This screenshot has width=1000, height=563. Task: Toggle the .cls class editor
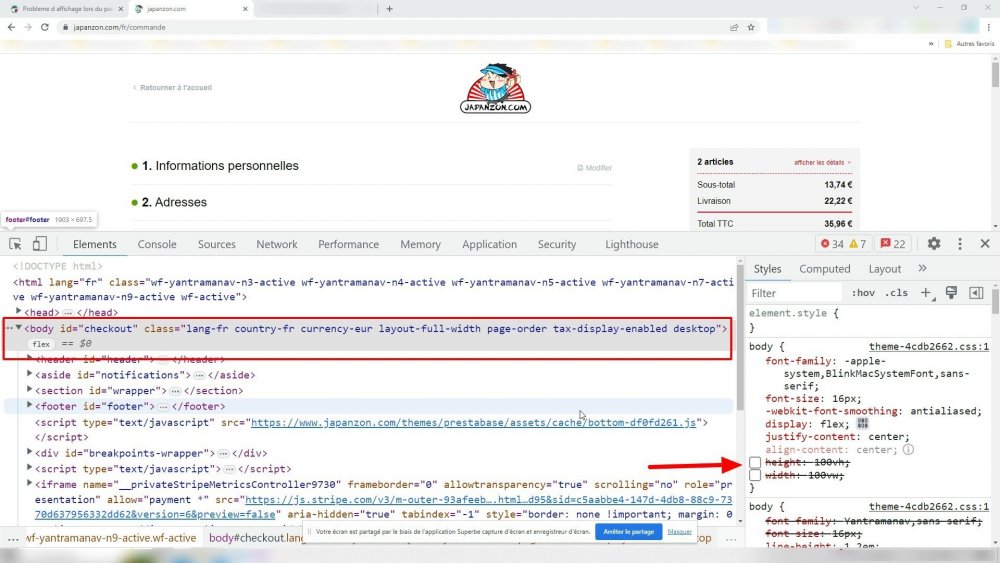pos(896,293)
